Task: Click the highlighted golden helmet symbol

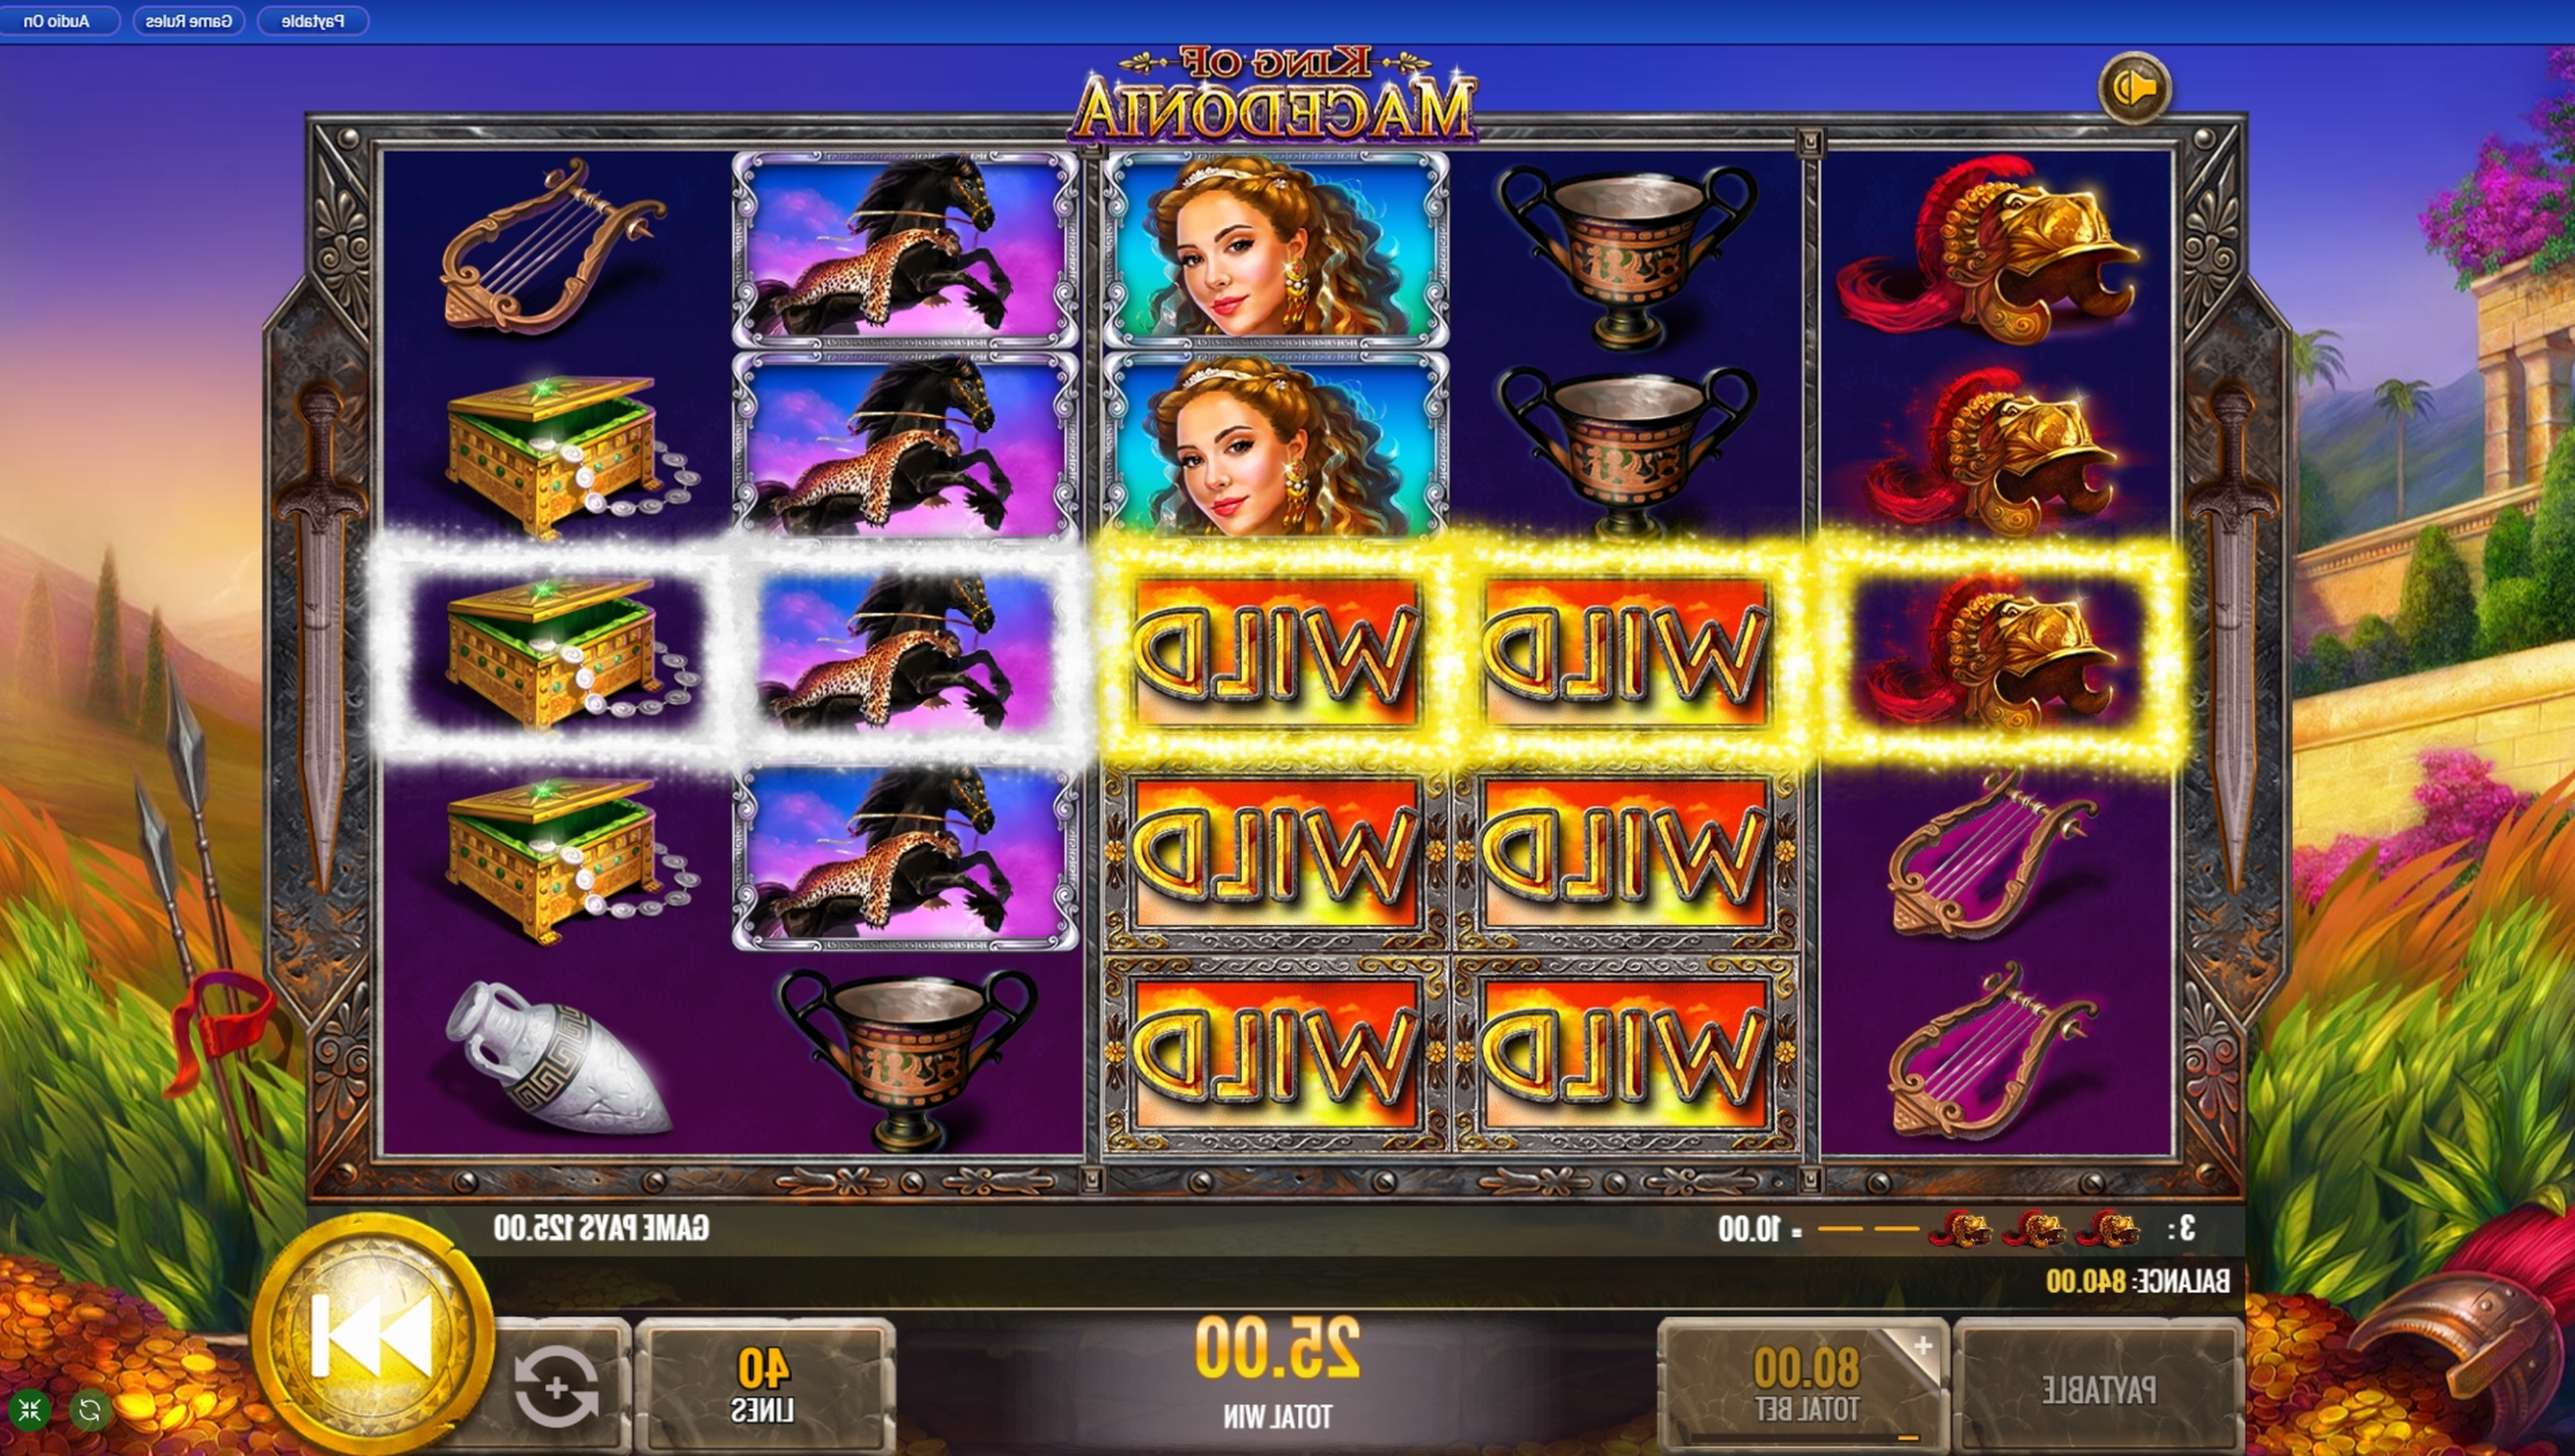Action: [x=1997, y=651]
